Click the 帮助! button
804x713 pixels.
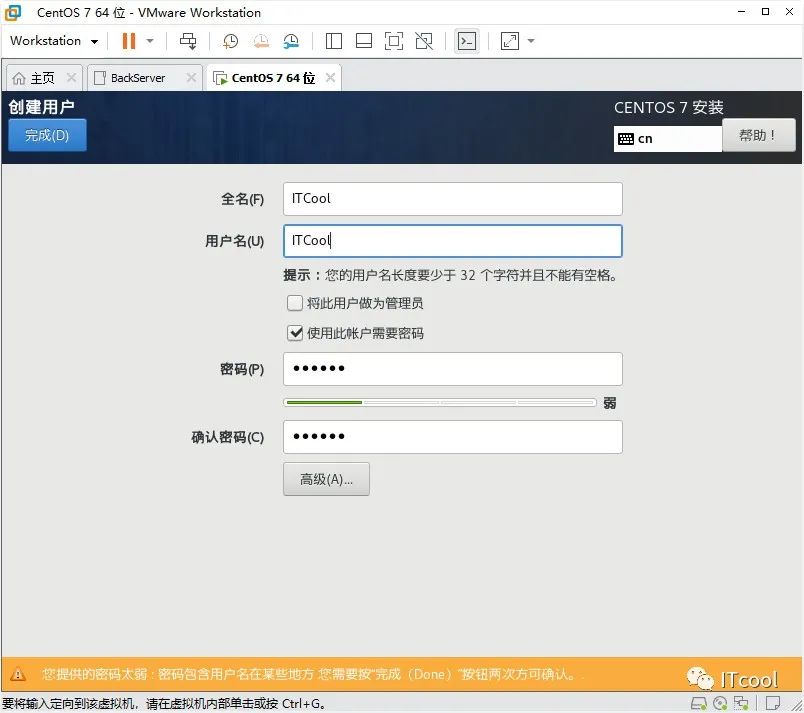pyautogui.click(x=758, y=135)
